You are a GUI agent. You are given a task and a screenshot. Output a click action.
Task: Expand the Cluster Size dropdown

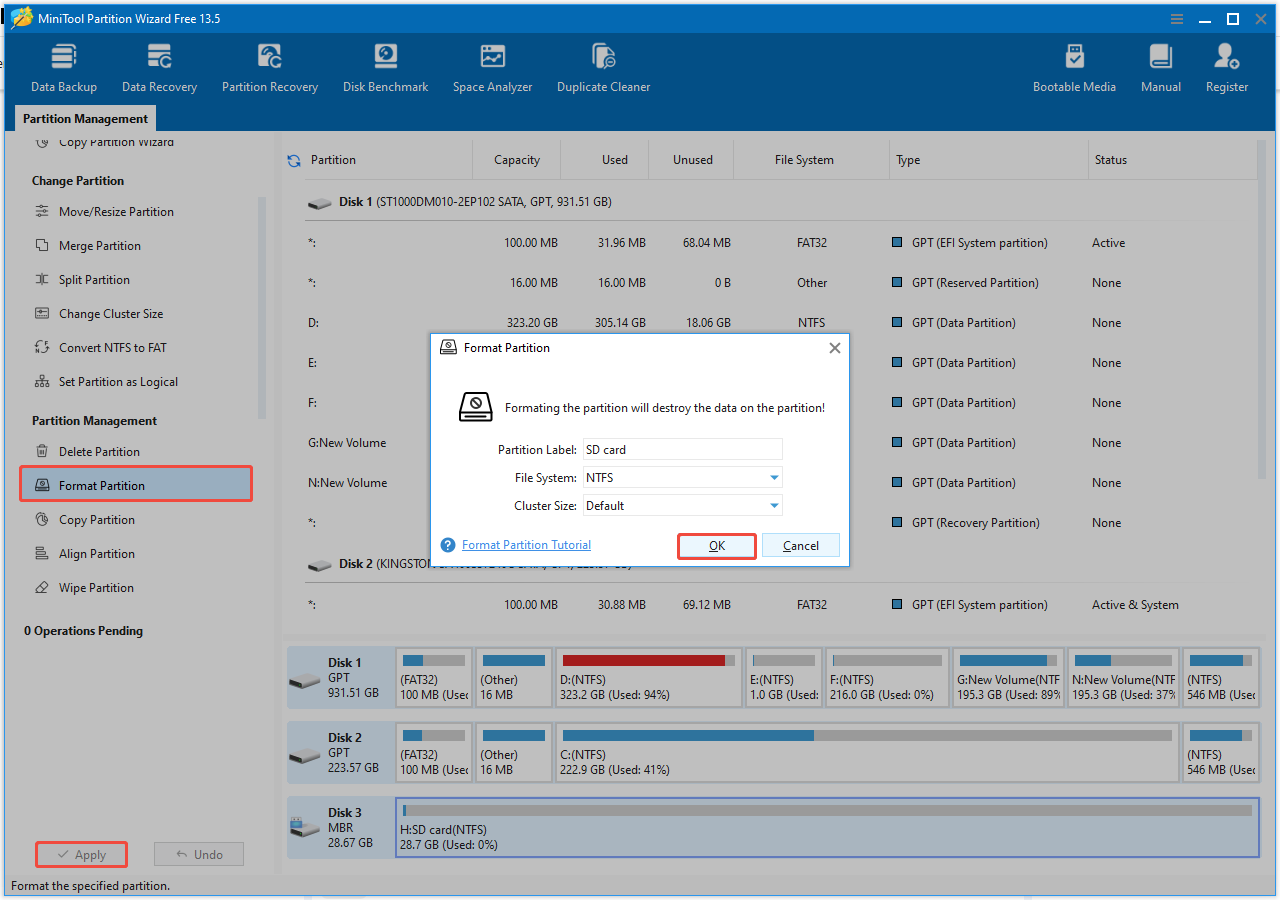pos(773,505)
